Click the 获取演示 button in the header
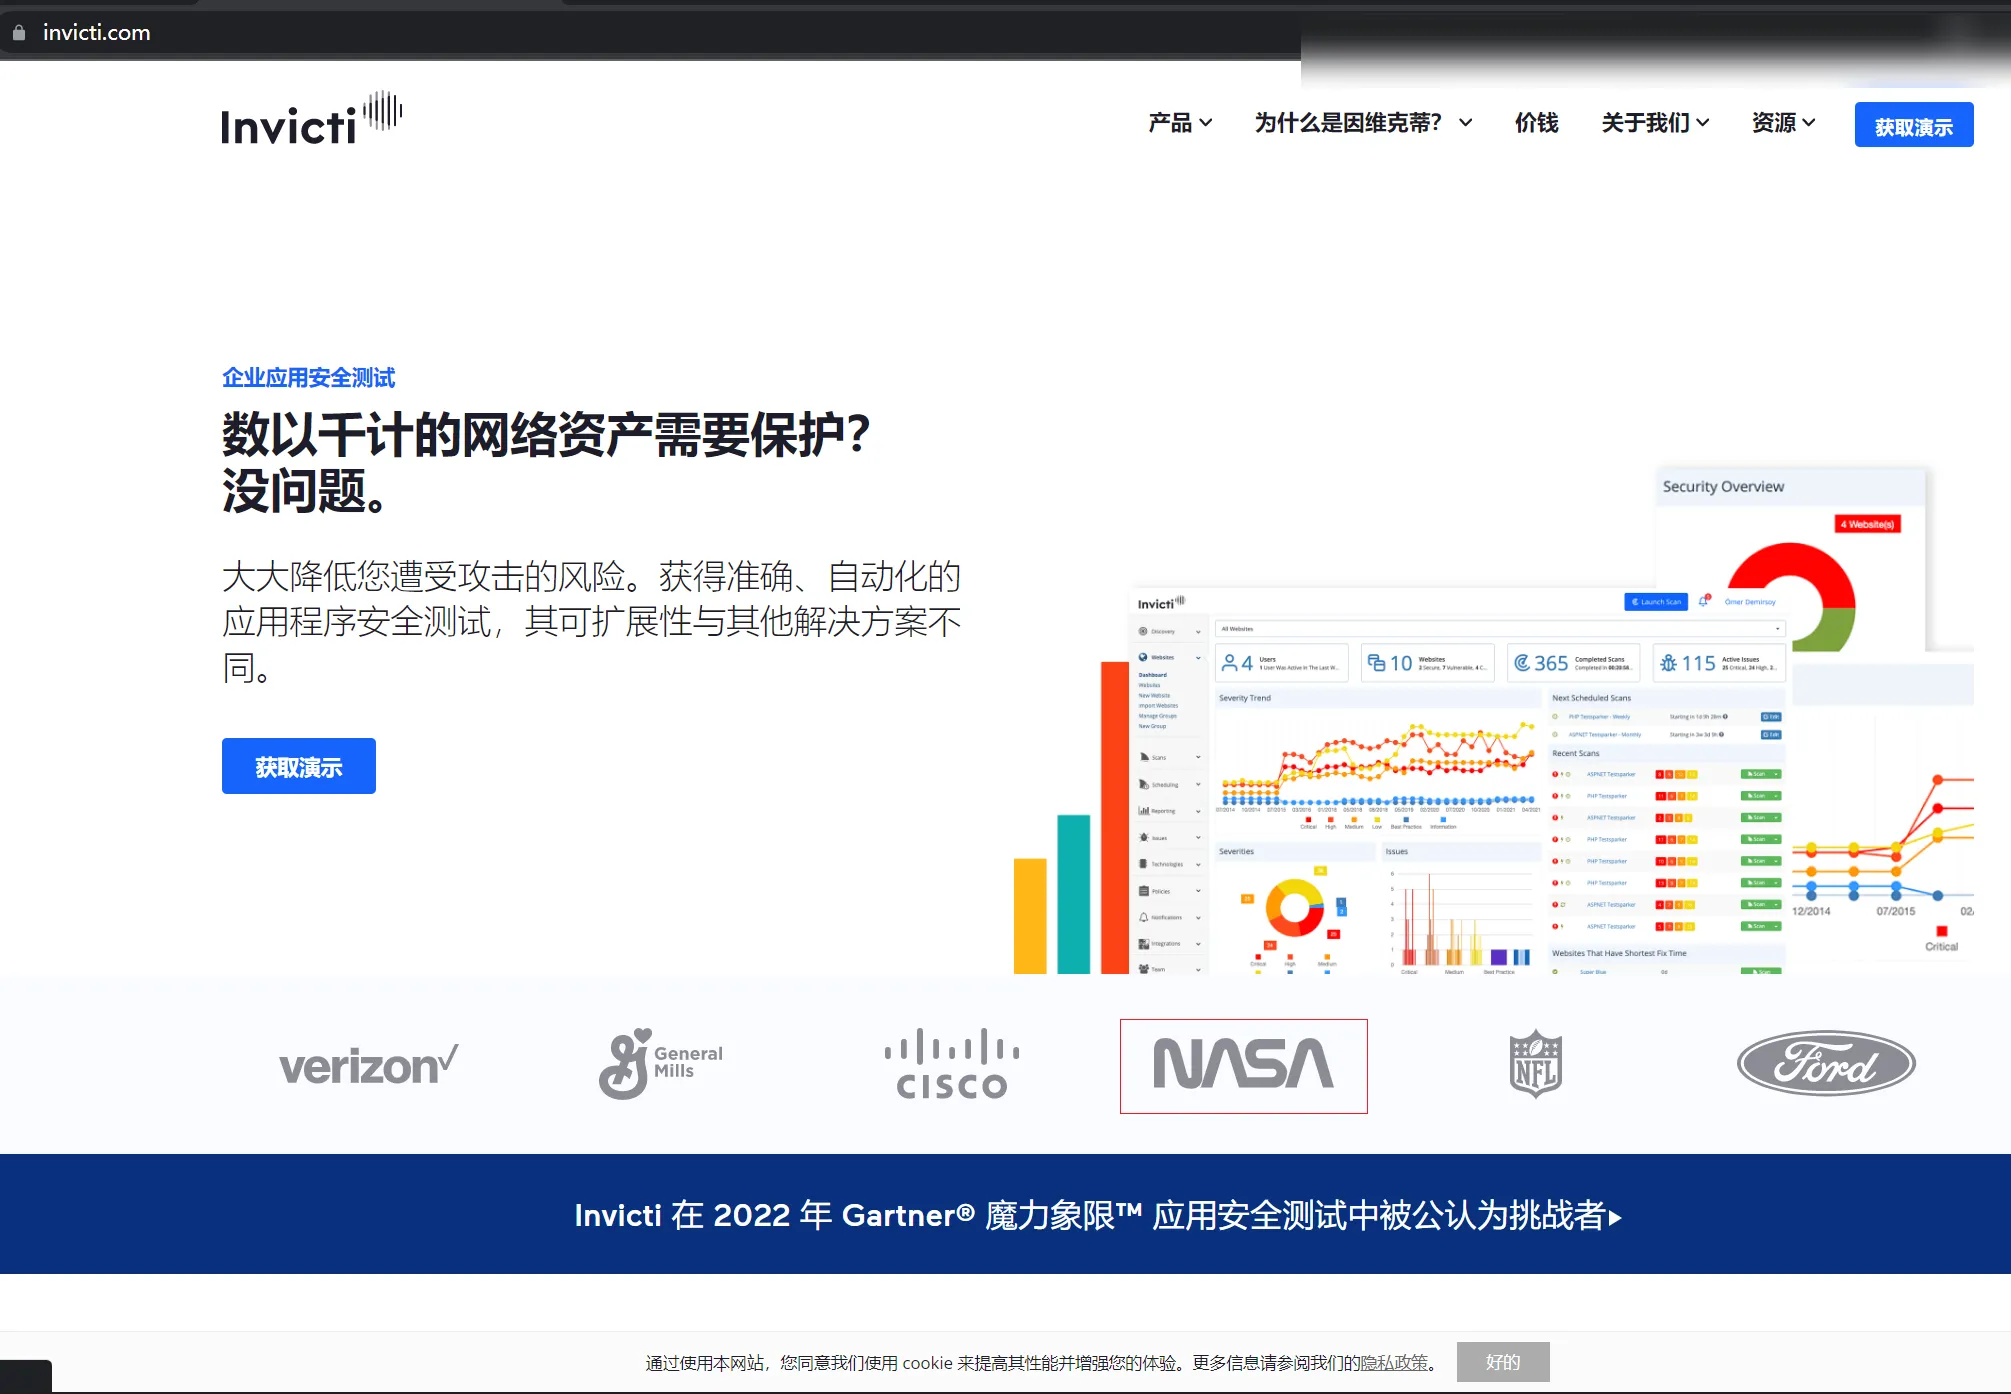2011x1394 pixels. (1913, 125)
